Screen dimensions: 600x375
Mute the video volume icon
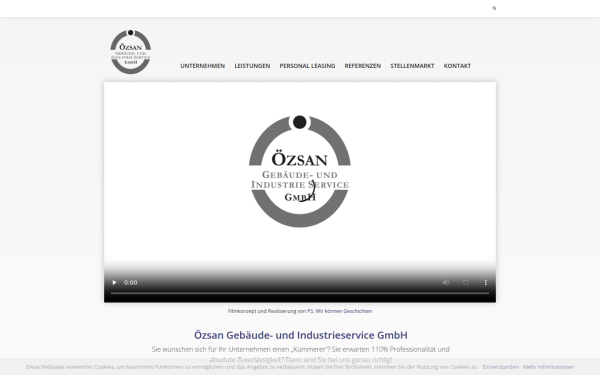tap(446, 282)
